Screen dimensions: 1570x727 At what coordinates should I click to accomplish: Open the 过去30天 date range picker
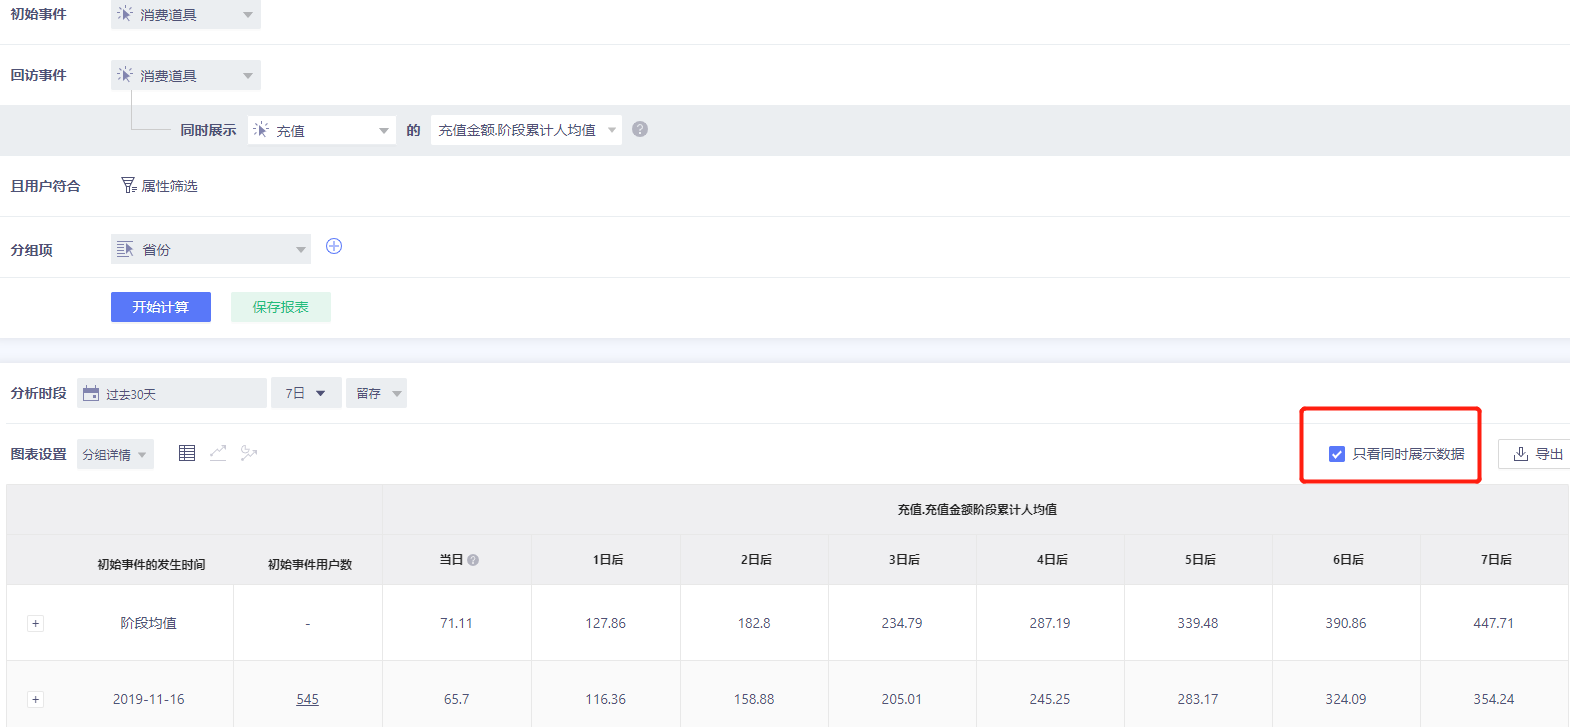pyautogui.click(x=172, y=393)
